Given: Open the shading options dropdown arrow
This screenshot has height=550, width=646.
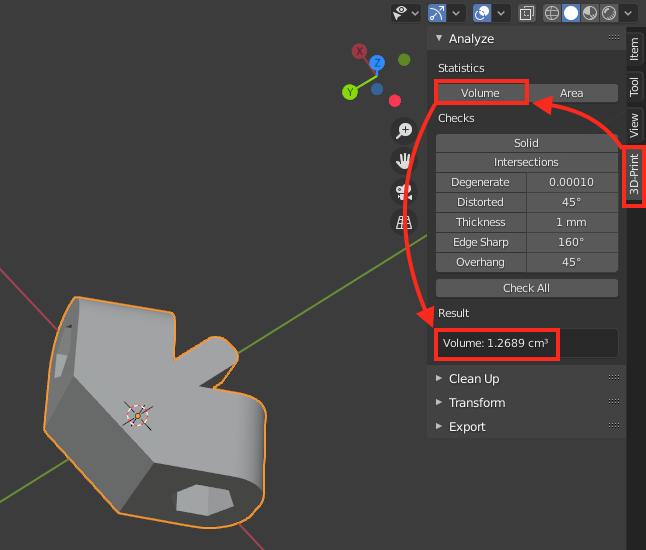Looking at the screenshot, I should tap(628, 13).
